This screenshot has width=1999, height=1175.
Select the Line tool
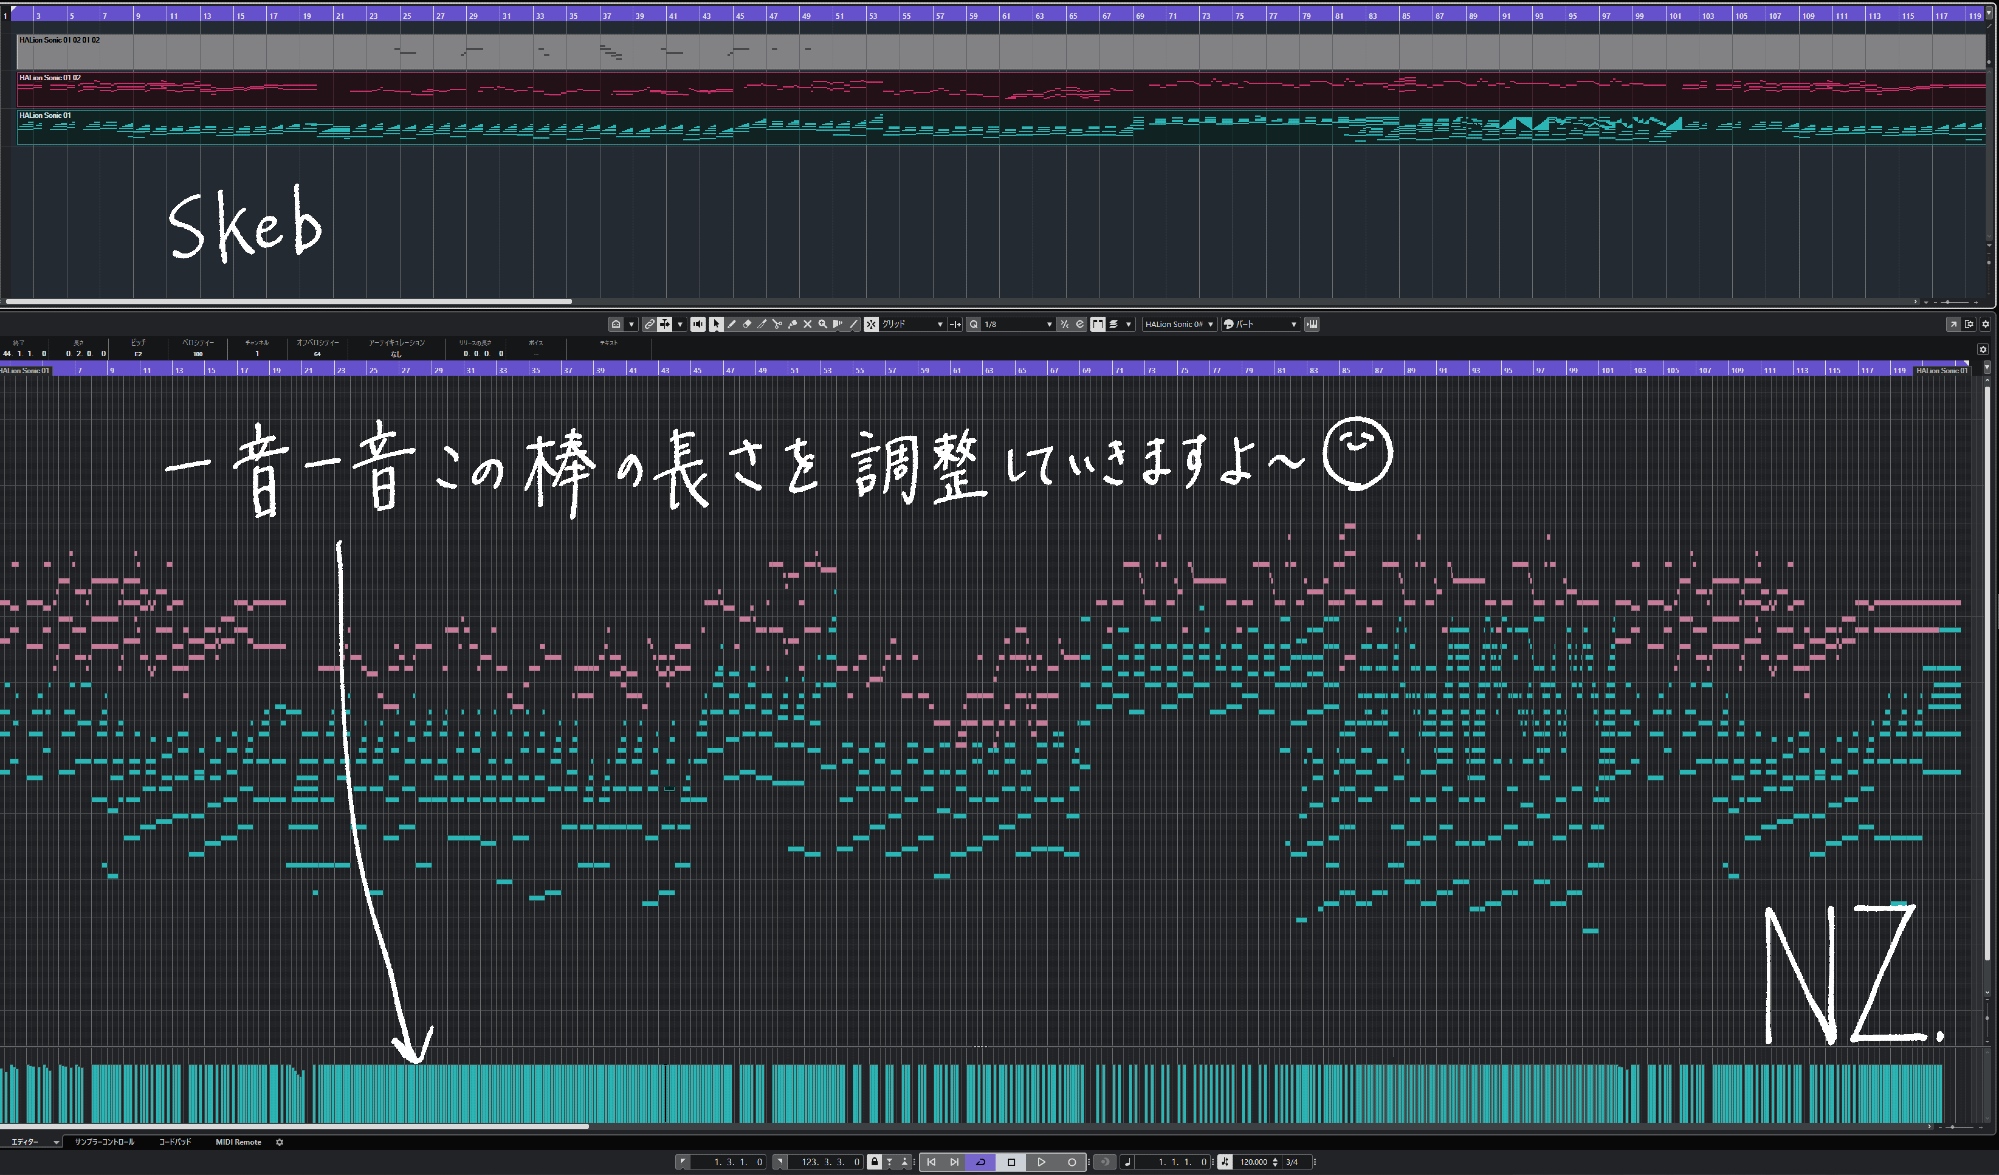coord(853,324)
